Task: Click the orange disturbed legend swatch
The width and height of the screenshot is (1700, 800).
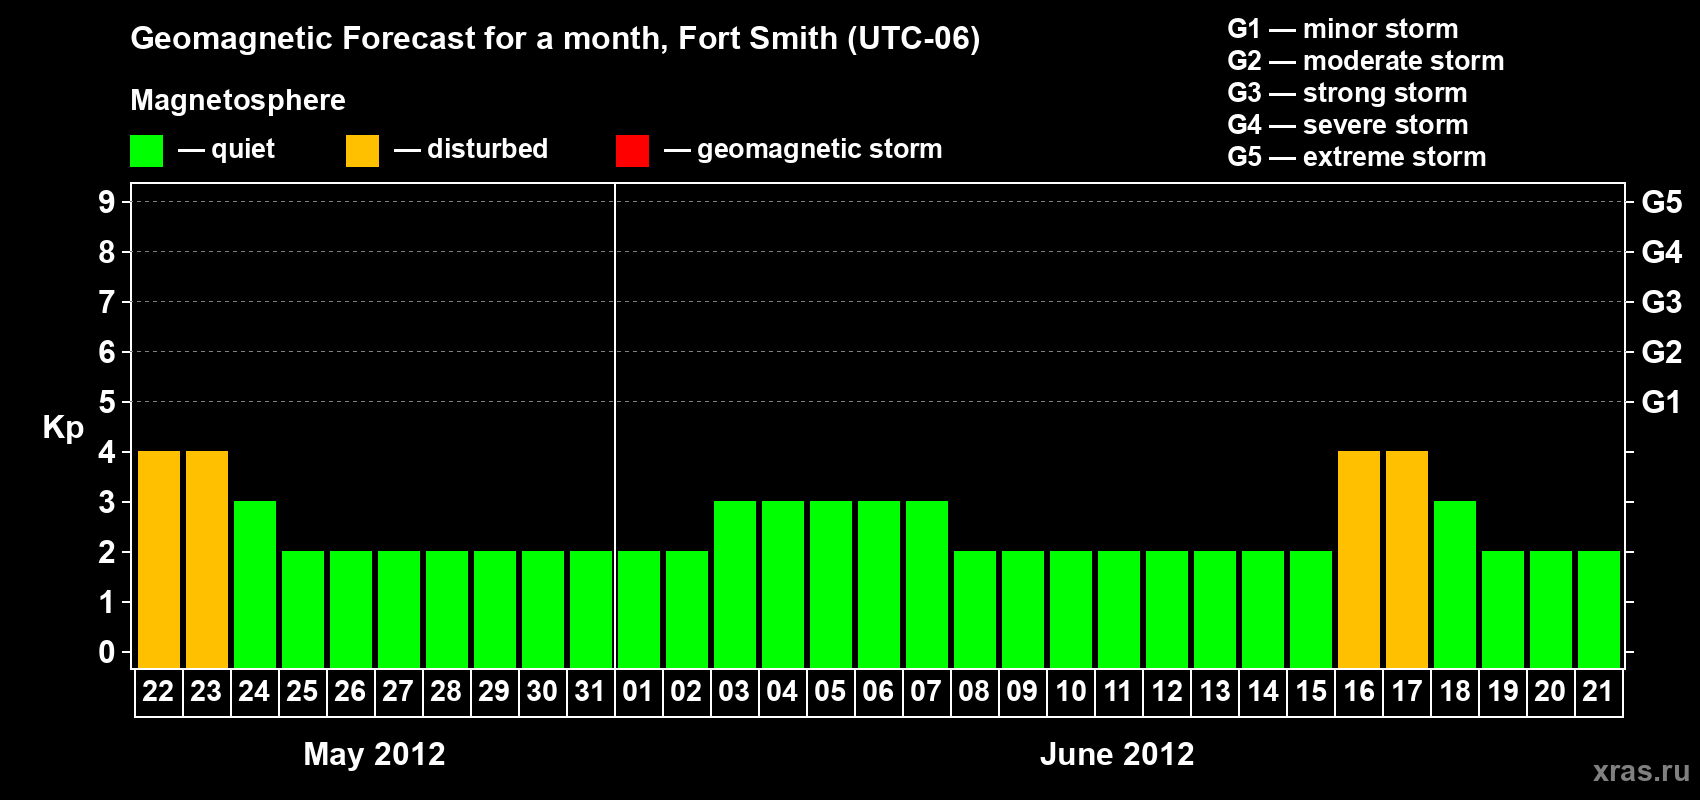Action: point(362,151)
